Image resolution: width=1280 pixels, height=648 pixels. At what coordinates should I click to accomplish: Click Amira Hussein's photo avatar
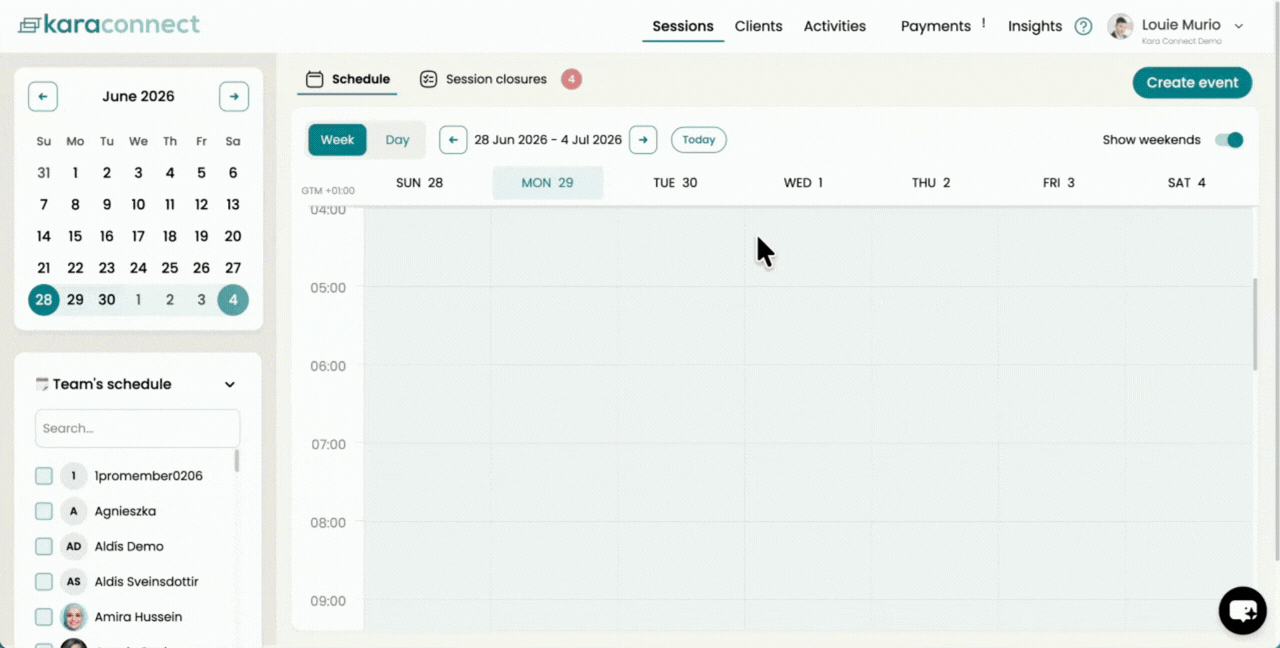[x=73, y=617]
